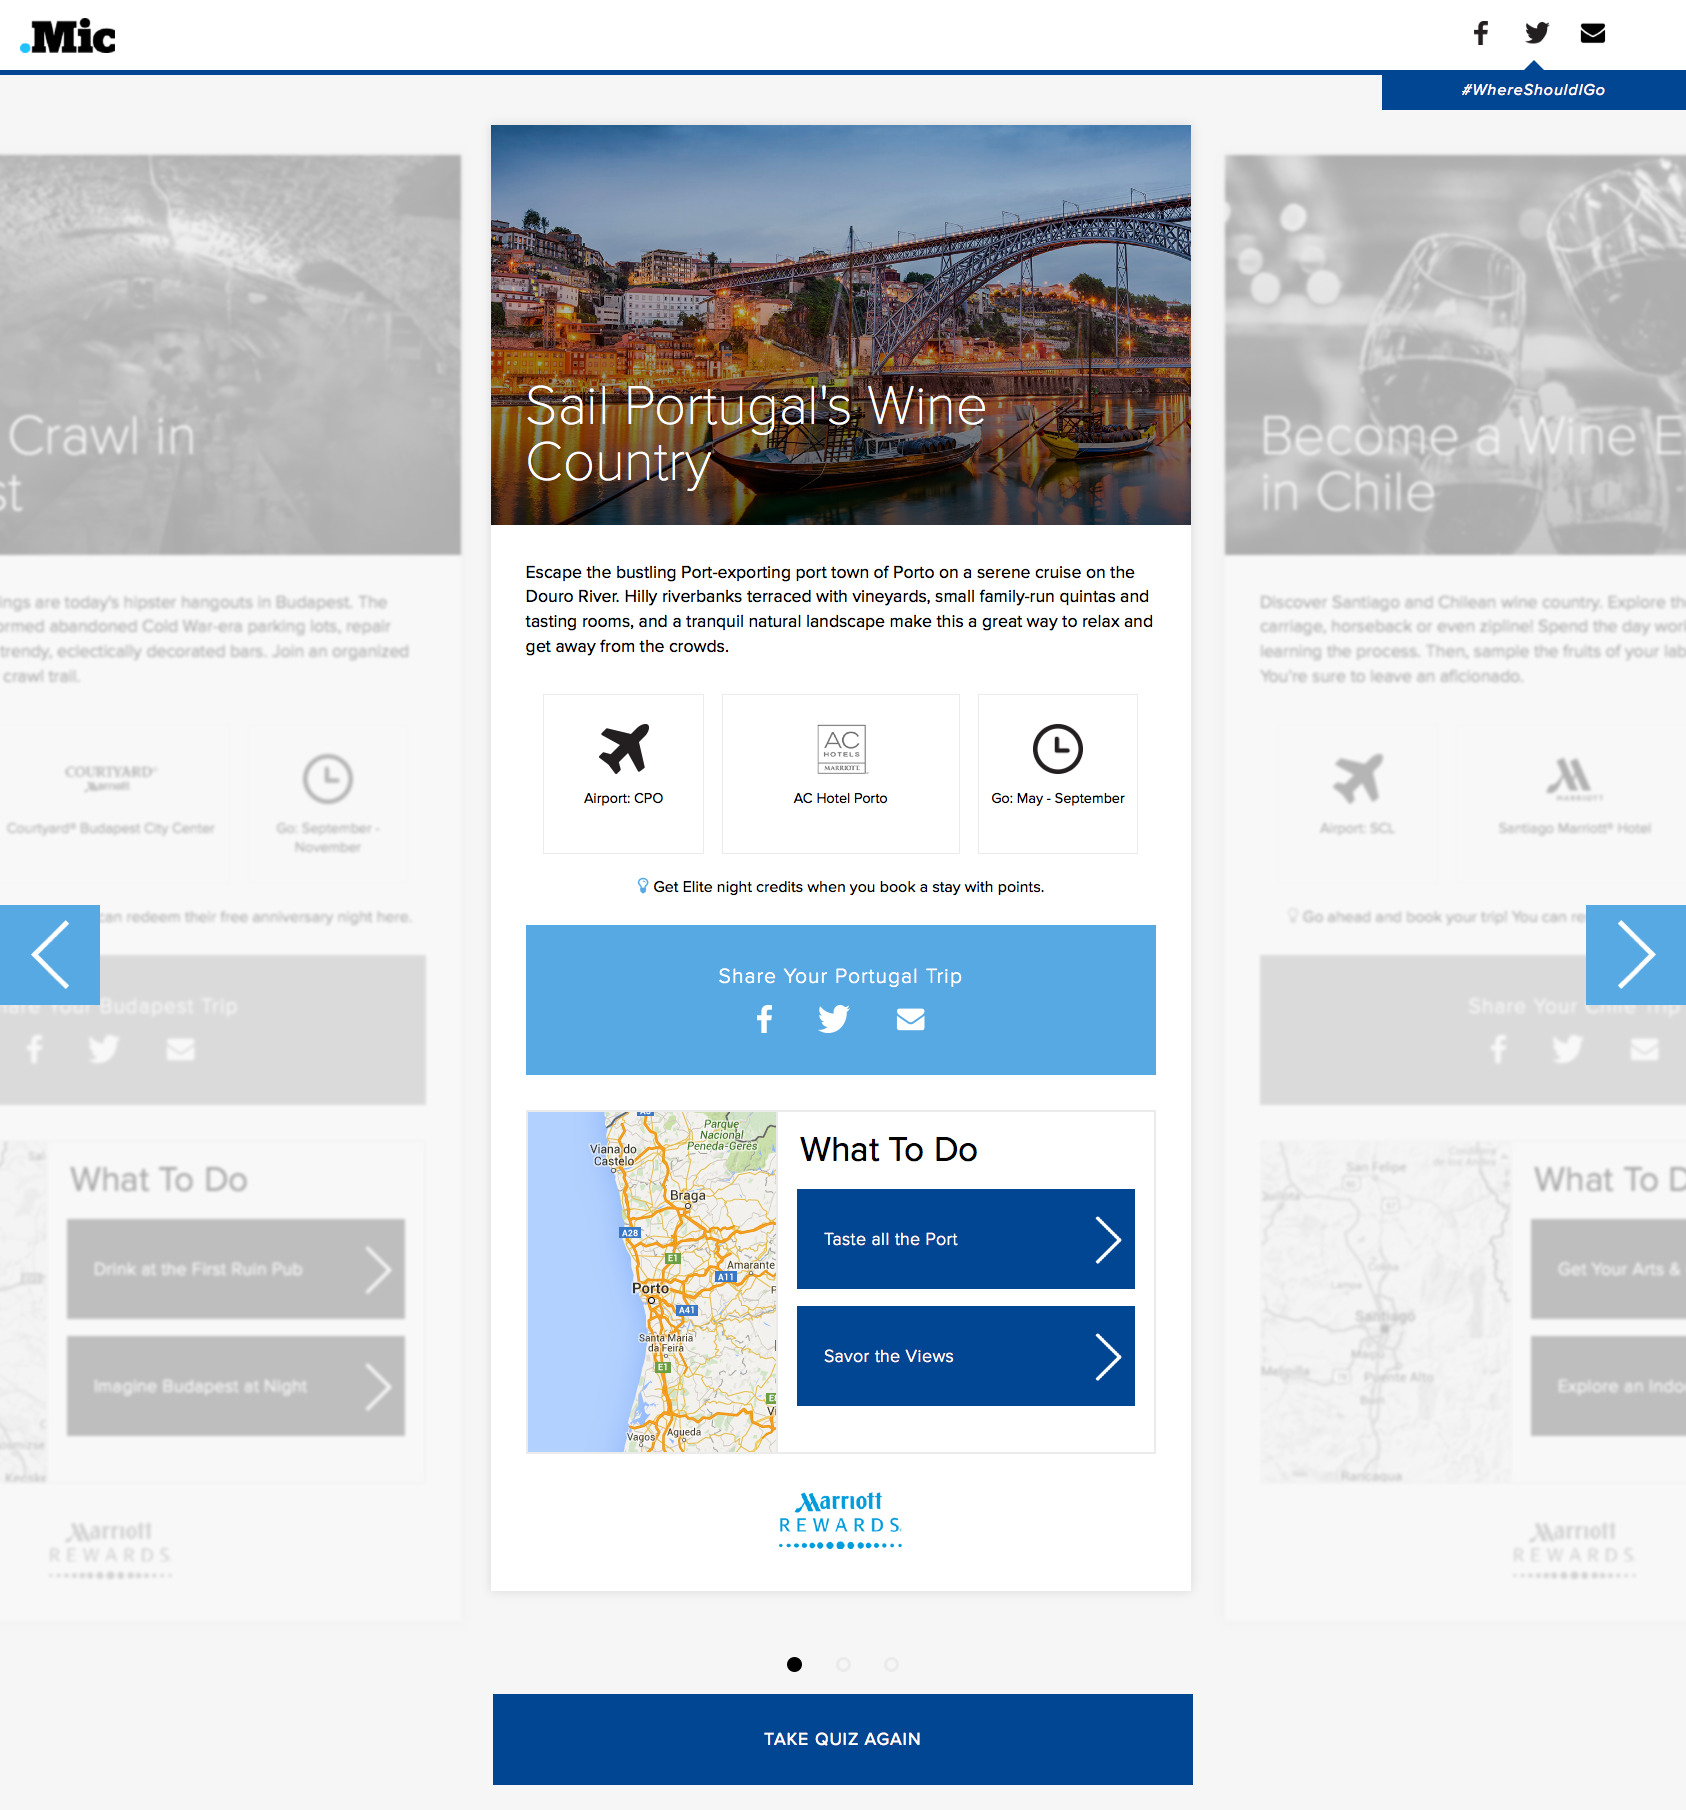Click the airplane Airport: CPO icon
Image resolution: width=1686 pixels, height=1810 pixels.
[623, 749]
